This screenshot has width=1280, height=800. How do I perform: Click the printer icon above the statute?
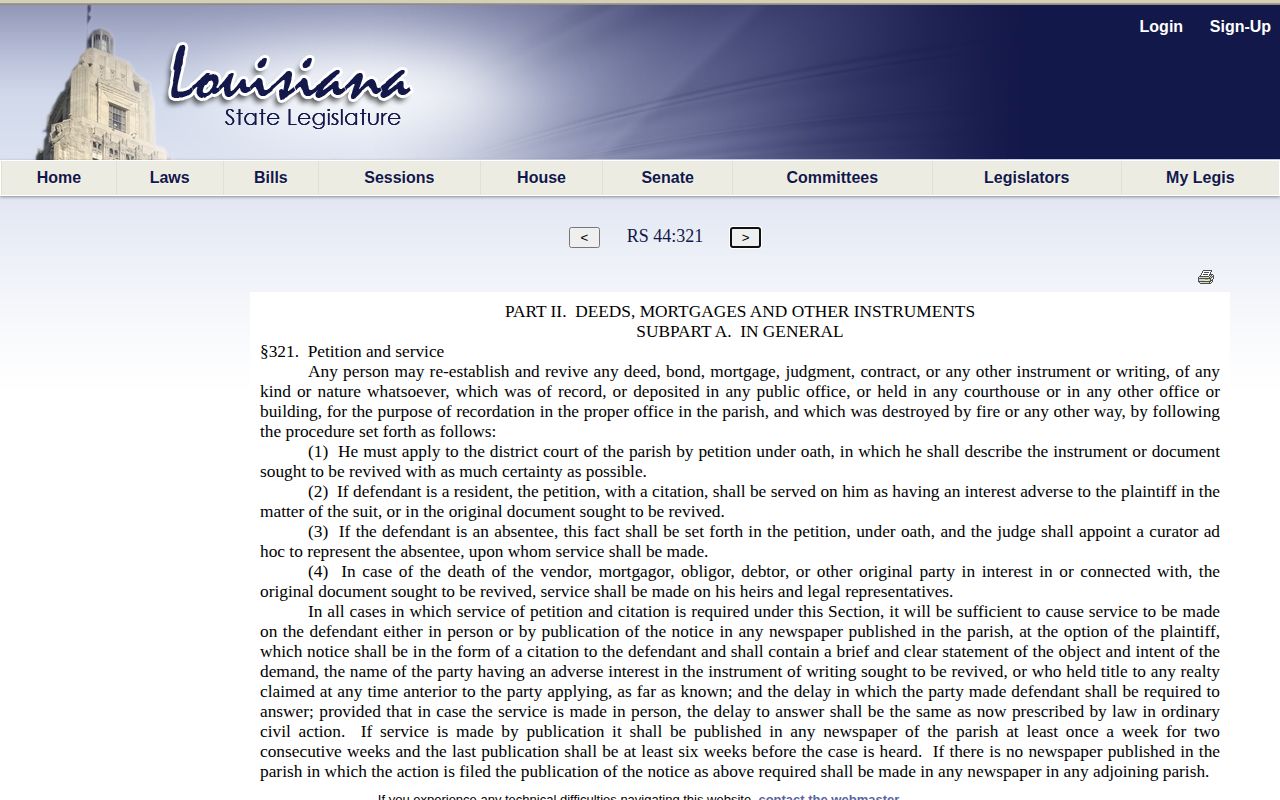click(x=1206, y=277)
